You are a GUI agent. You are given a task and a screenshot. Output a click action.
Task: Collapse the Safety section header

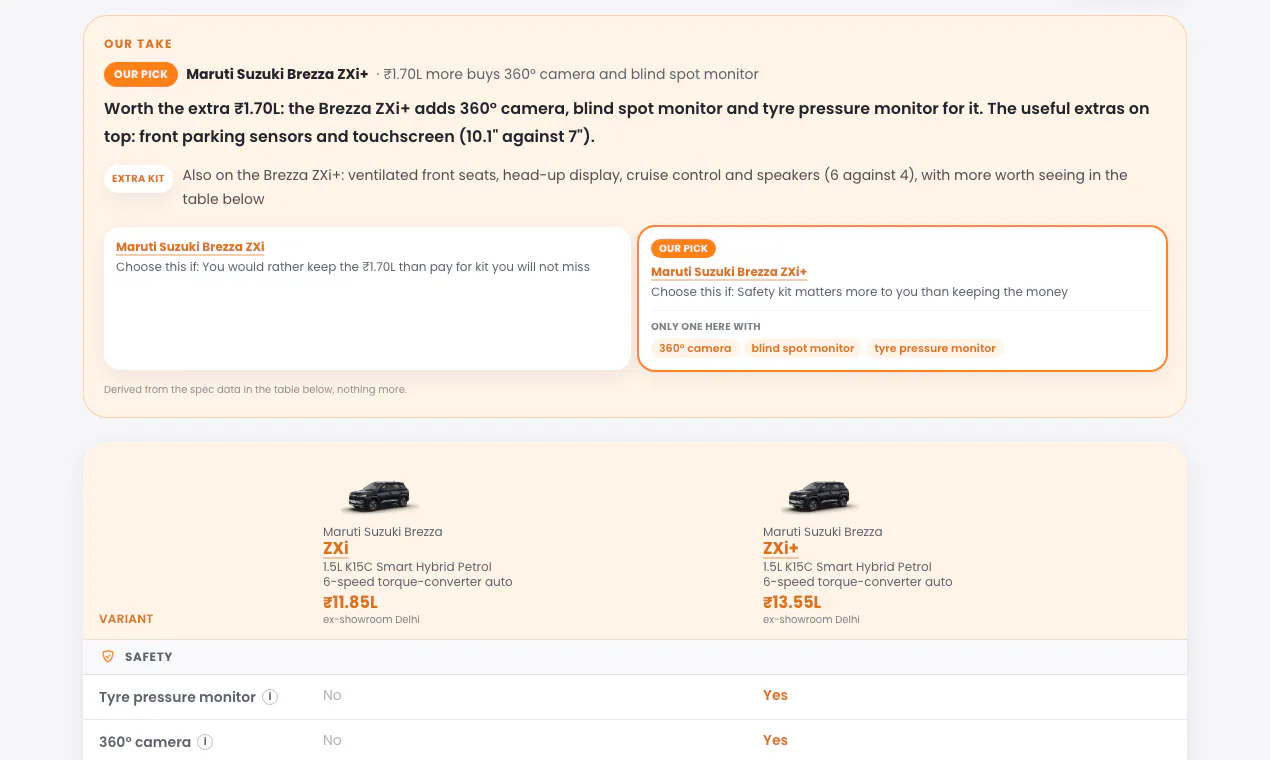(x=635, y=657)
